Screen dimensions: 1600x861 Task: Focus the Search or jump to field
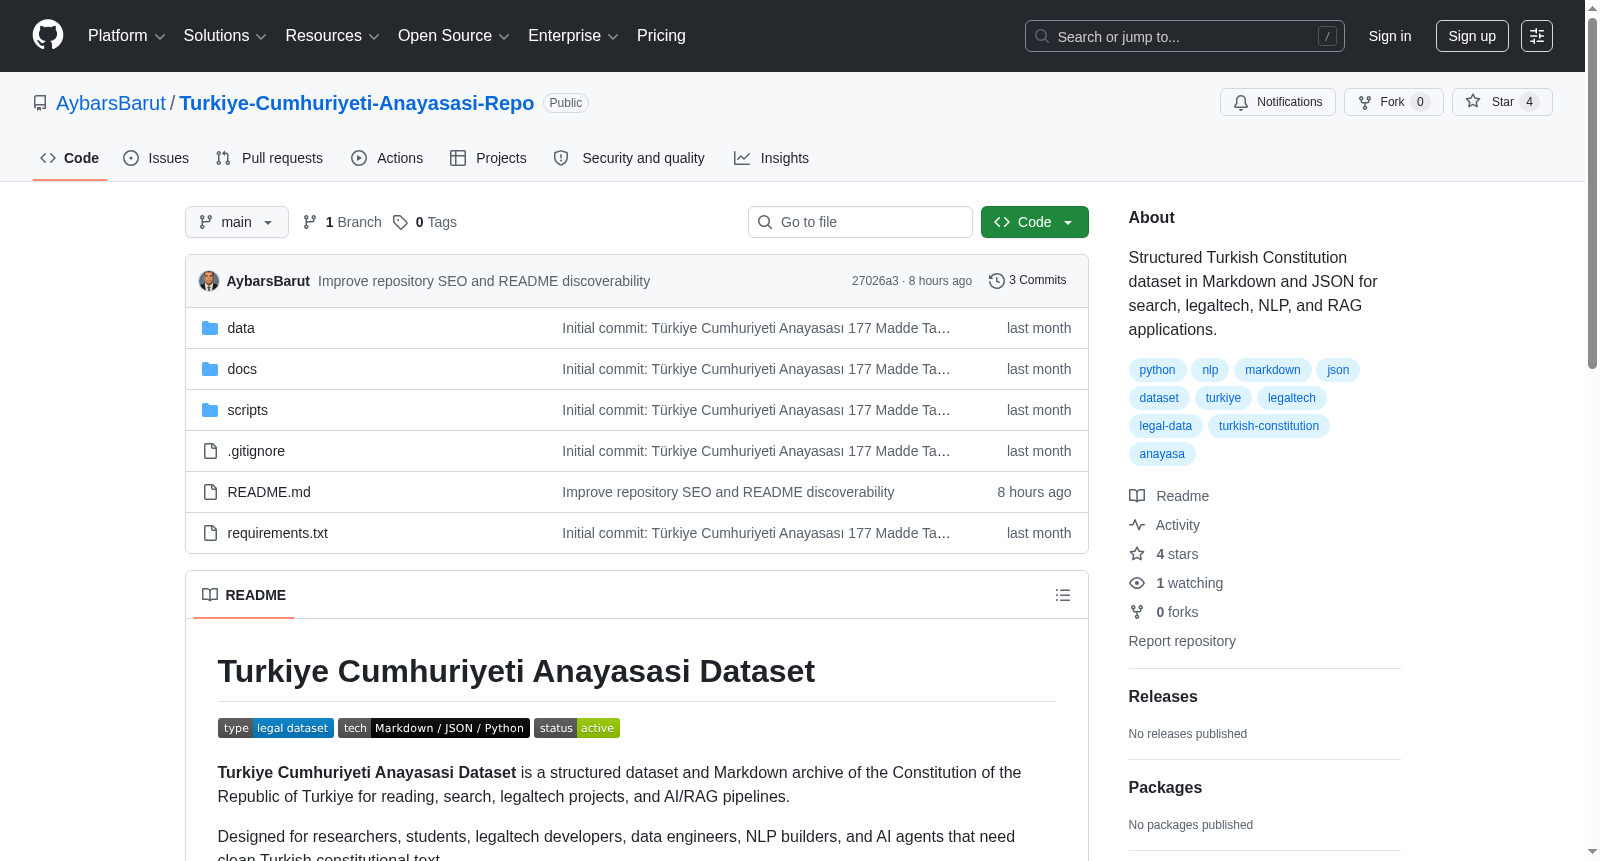click(1185, 36)
